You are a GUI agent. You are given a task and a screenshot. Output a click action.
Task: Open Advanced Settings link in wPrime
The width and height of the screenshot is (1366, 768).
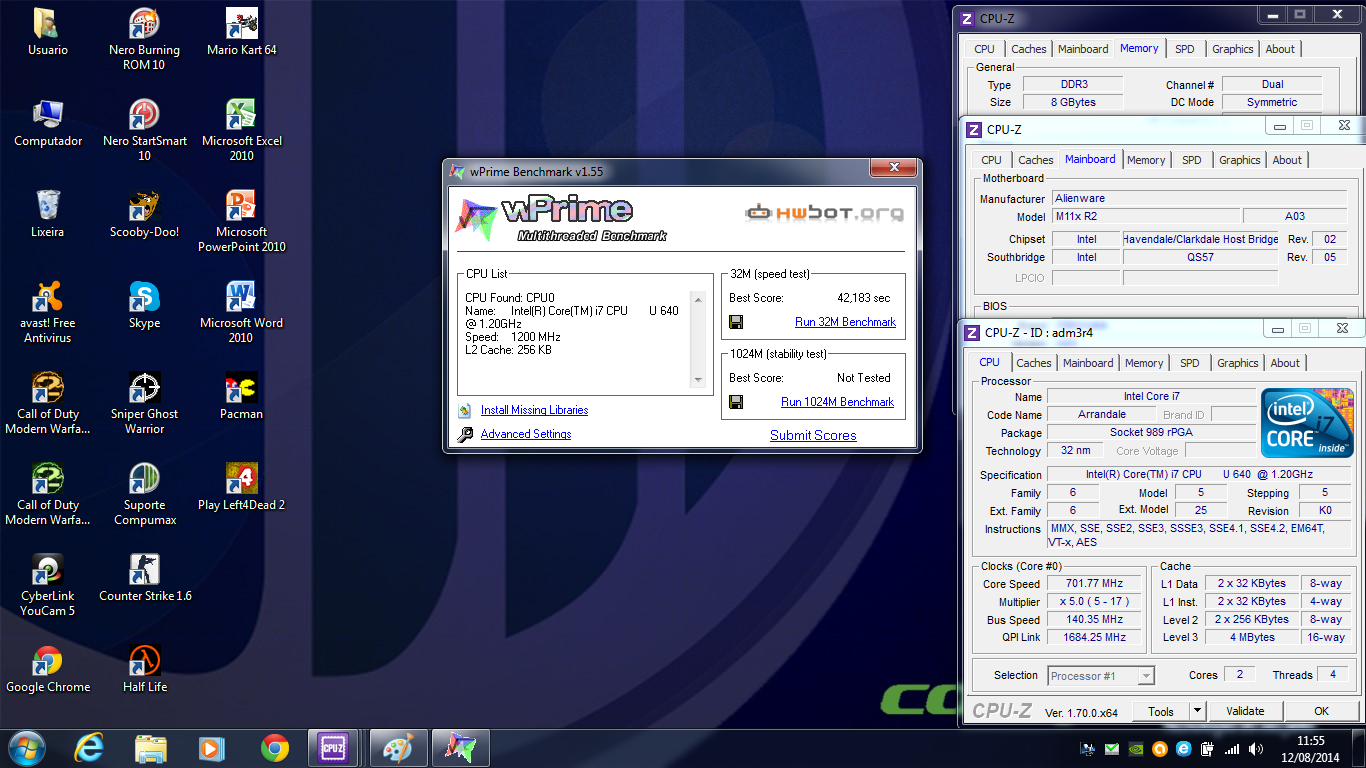pos(526,434)
